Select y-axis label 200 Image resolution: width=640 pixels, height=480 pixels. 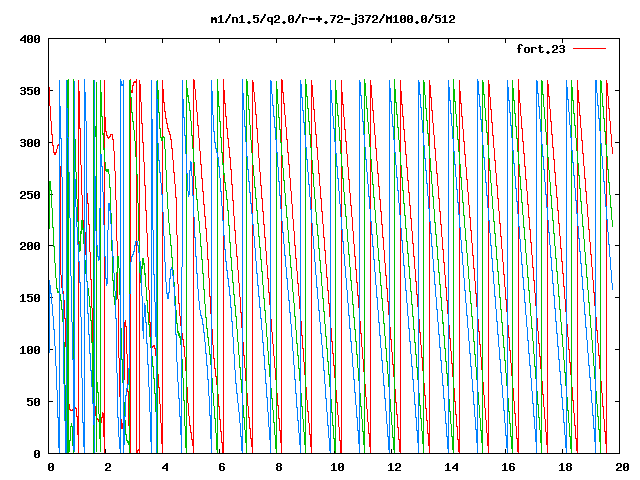pos(30,246)
